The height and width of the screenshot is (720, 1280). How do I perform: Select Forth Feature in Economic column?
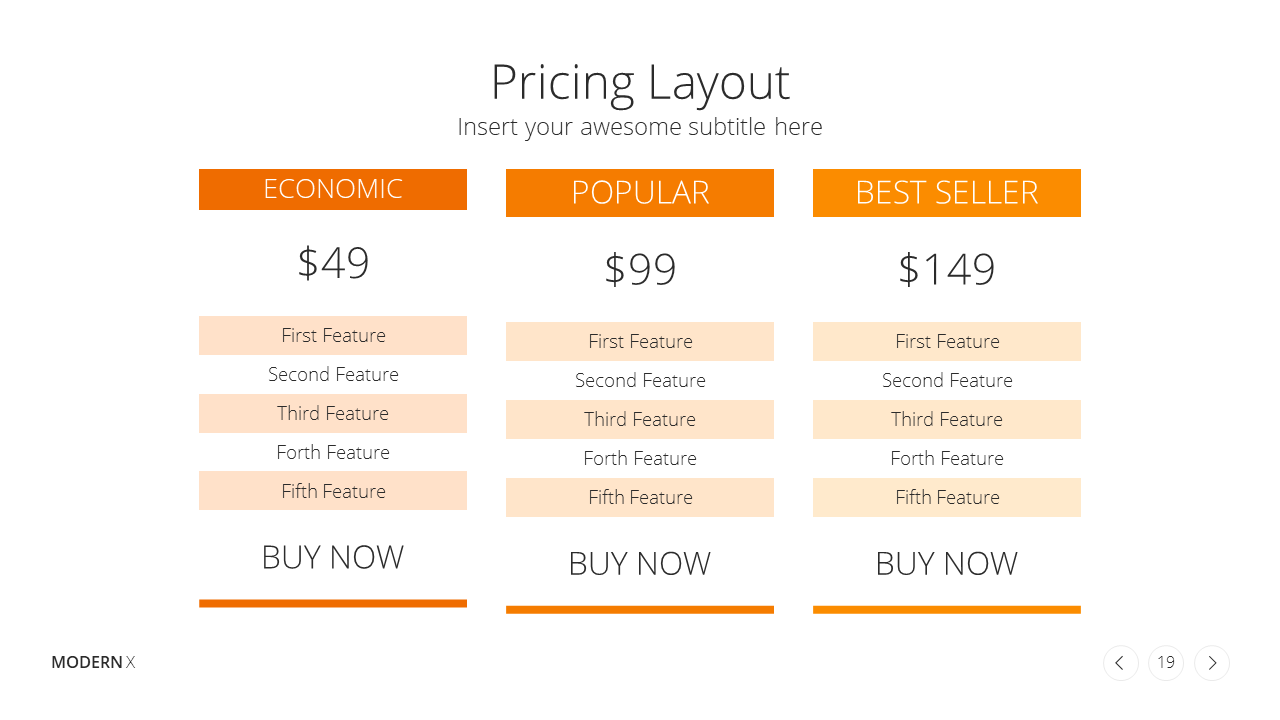(x=333, y=452)
